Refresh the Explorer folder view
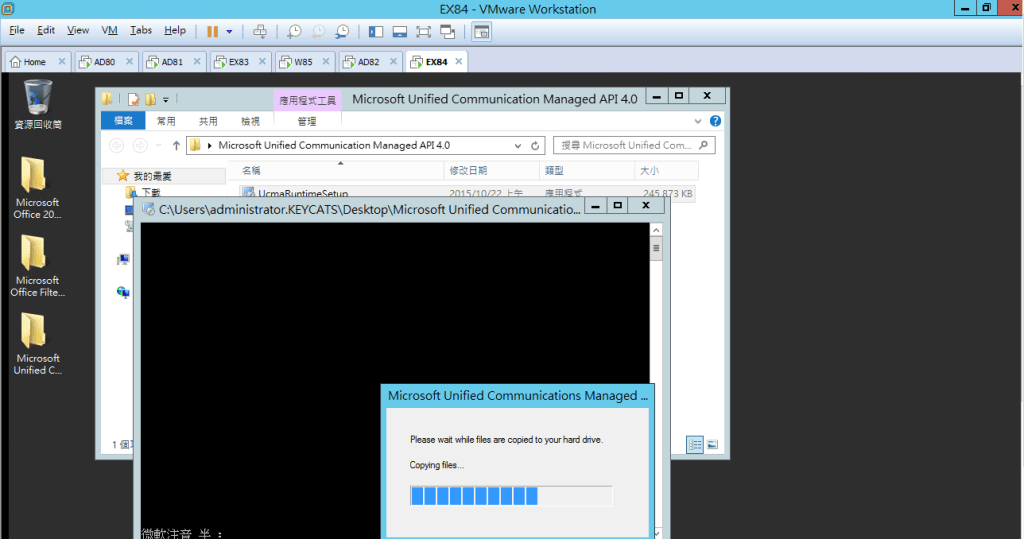1024x539 pixels. pos(536,145)
